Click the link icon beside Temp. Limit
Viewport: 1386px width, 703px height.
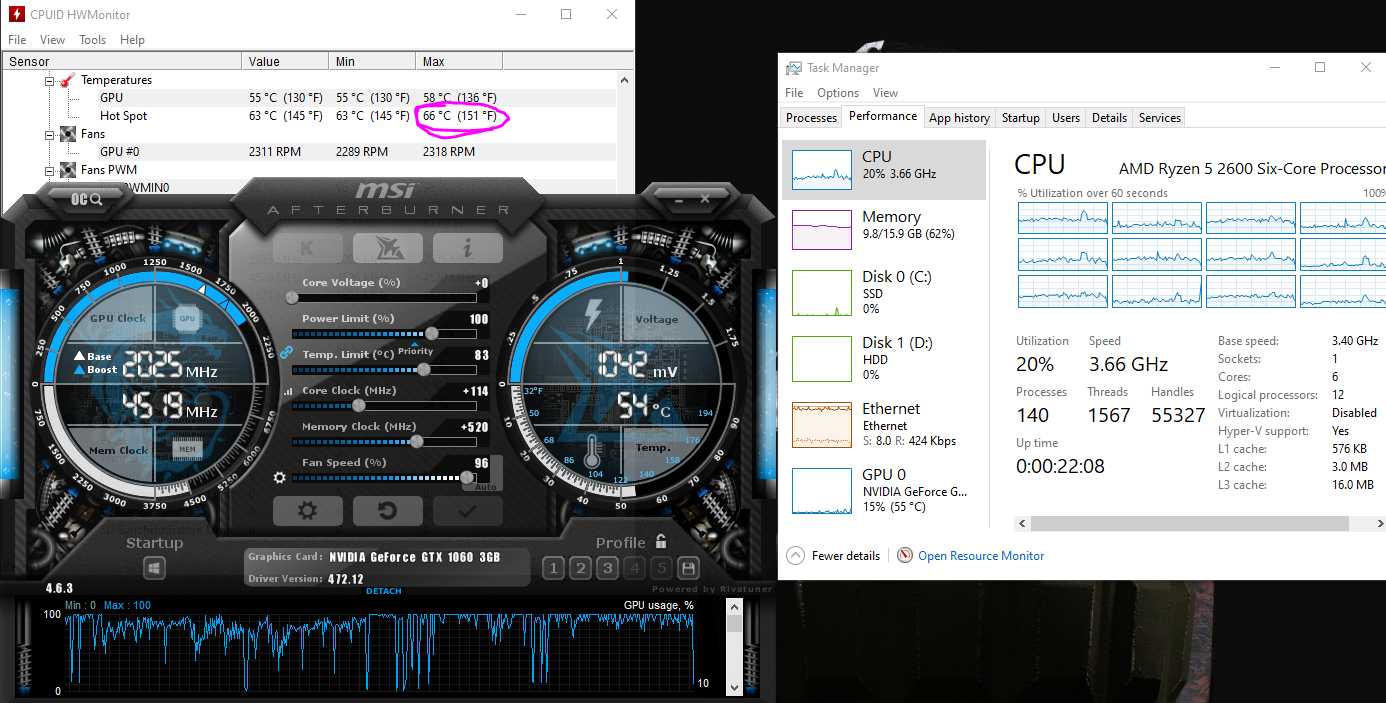pos(285,353)
